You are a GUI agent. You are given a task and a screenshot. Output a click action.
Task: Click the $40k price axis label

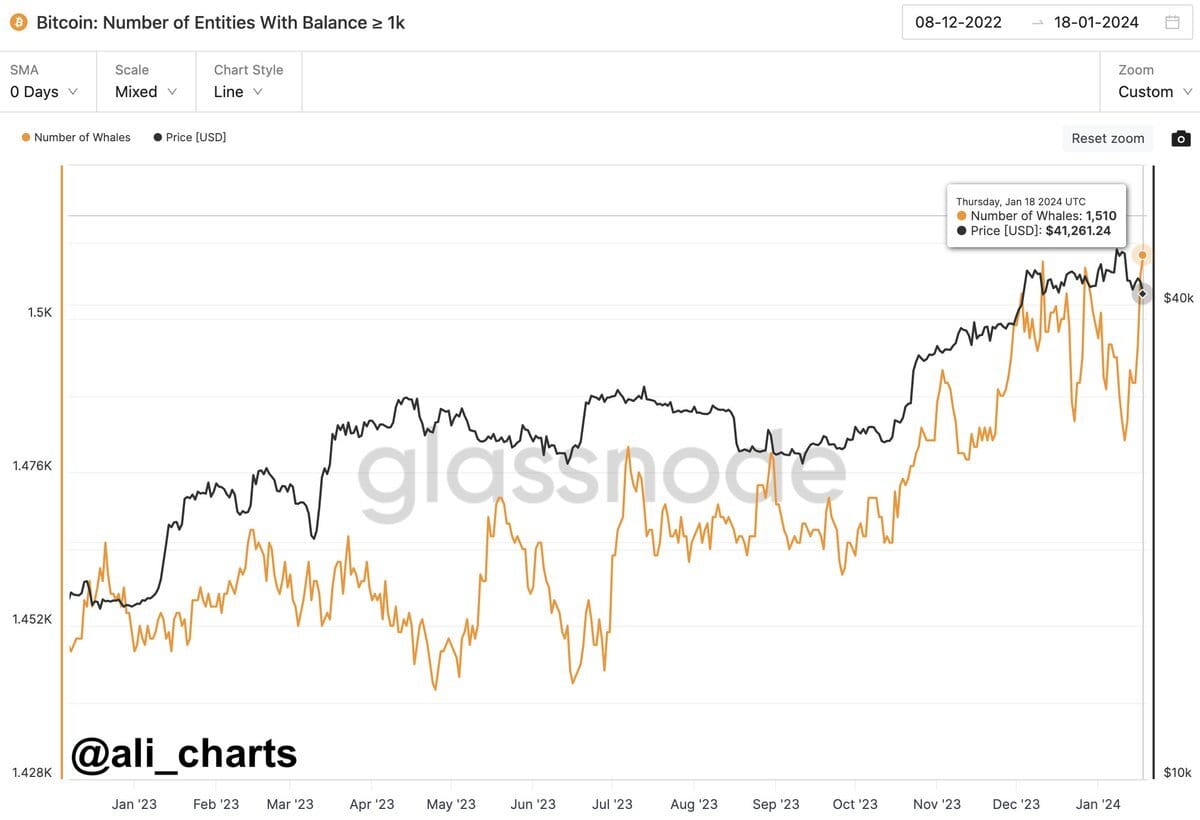[1178, 298]
